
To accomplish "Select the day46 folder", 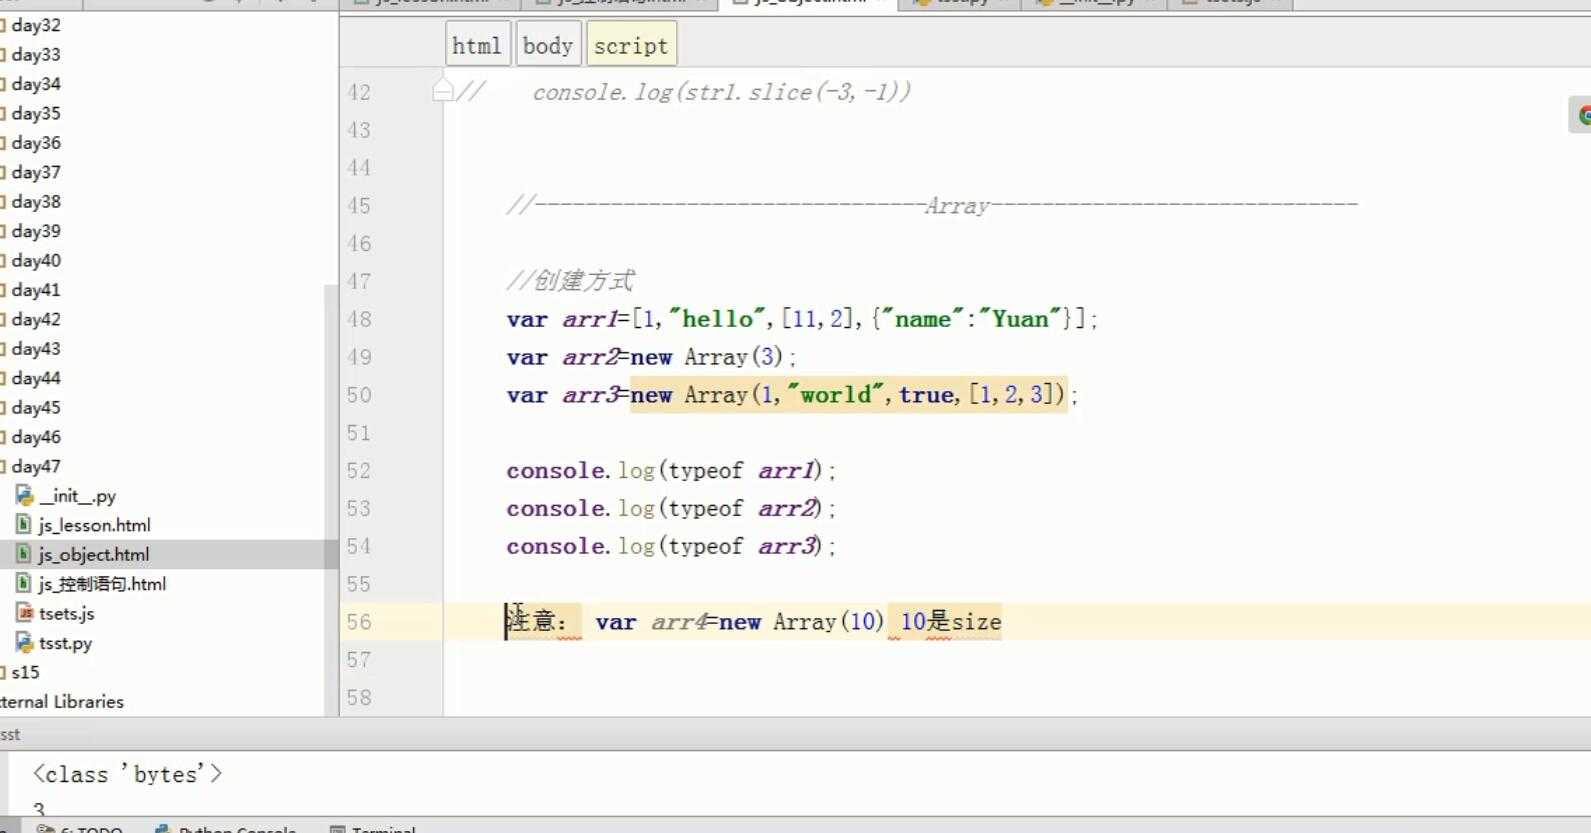I will pyautogui.click(x=36, y=437).
